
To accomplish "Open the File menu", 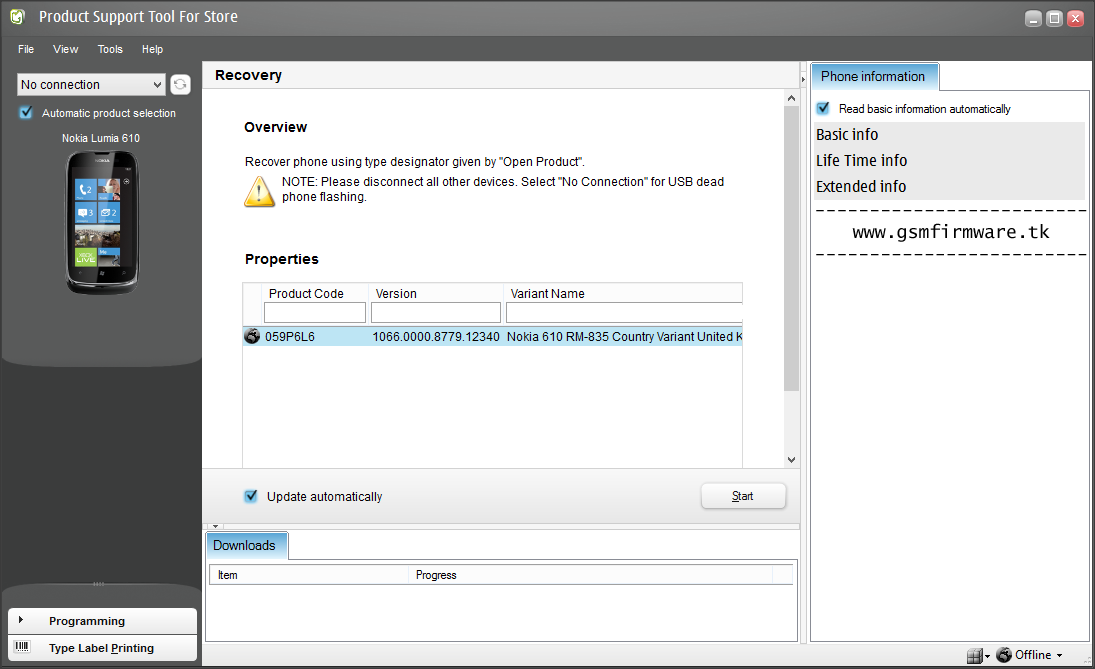I will pos(26,49).
